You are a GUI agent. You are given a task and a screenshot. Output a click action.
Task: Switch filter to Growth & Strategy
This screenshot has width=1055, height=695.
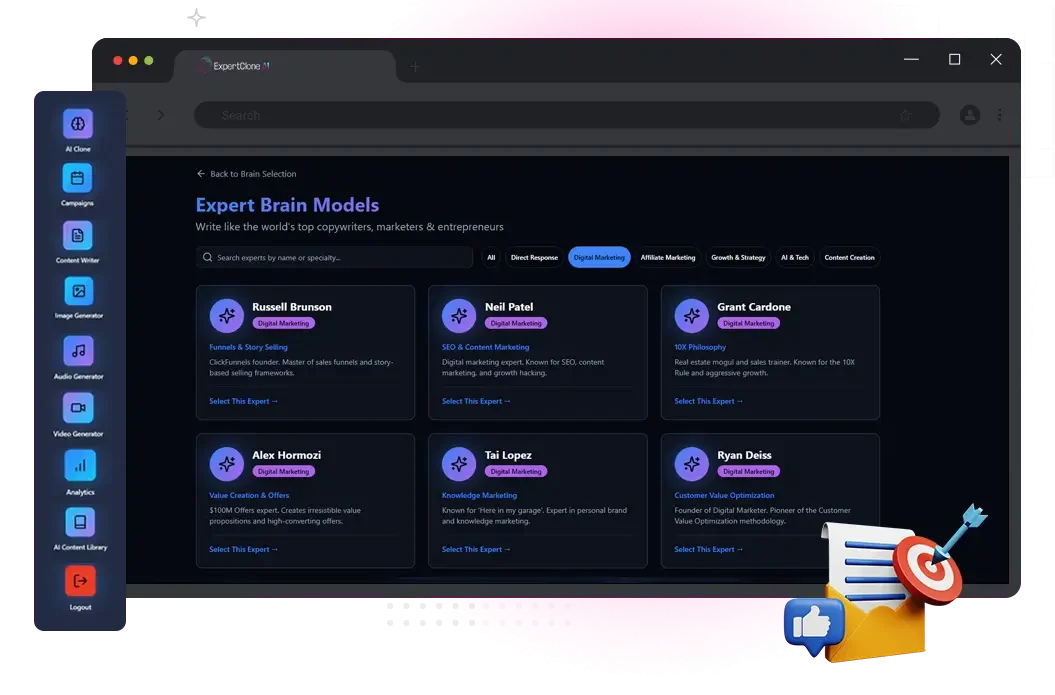(x=737, y=257)
